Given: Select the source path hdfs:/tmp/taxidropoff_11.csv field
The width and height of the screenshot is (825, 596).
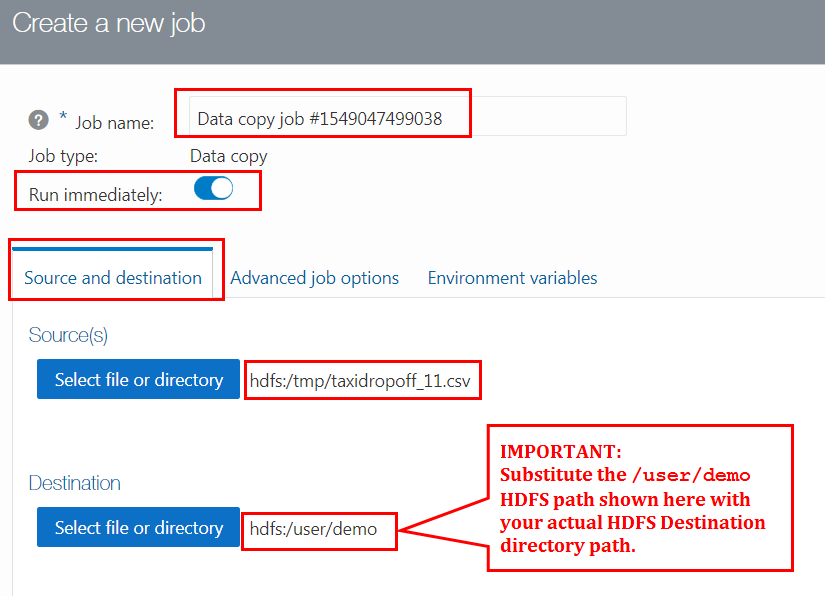Looking at the screenshot, I should (x=362, y=379).
